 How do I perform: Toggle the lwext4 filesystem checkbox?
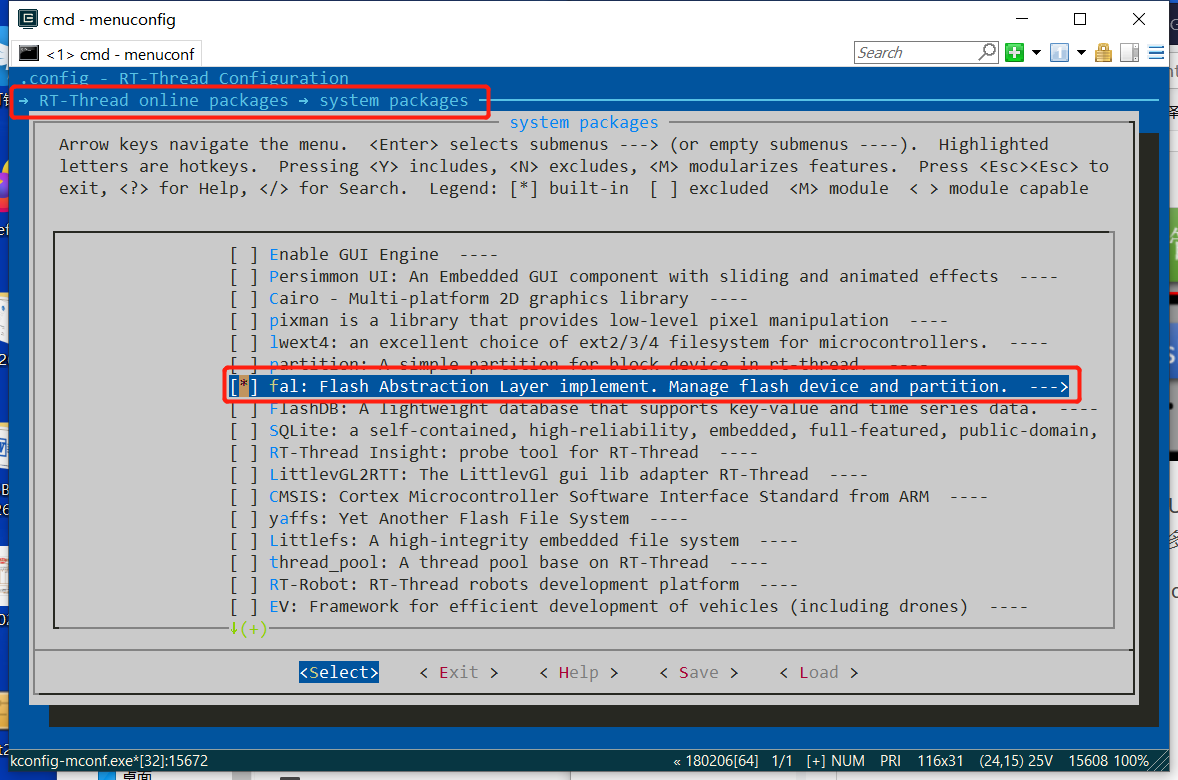pyautogui.click(x=244, y=343)
